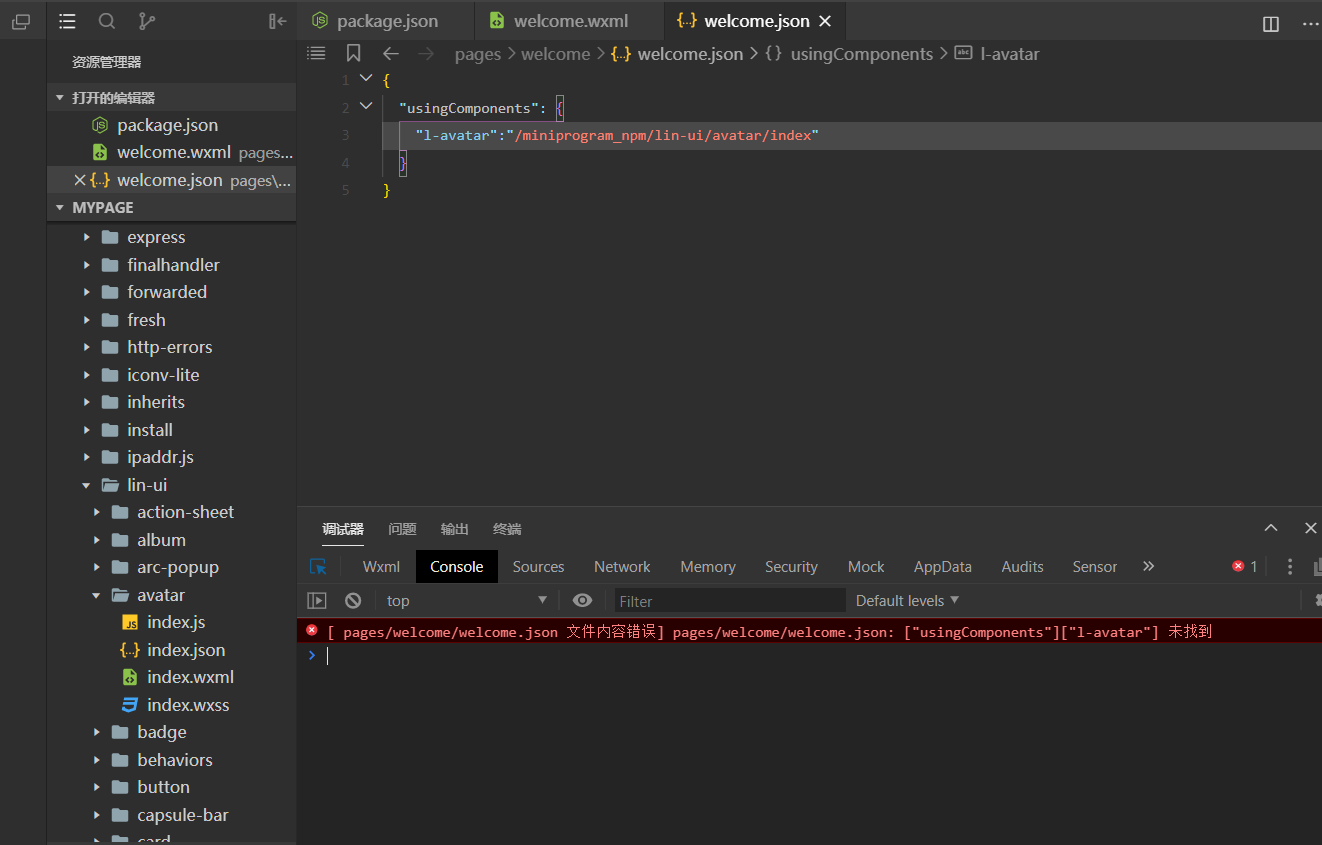Fold line 2 usingComponents block
This screenshot has height=845, width=1322.
[366, 106]
